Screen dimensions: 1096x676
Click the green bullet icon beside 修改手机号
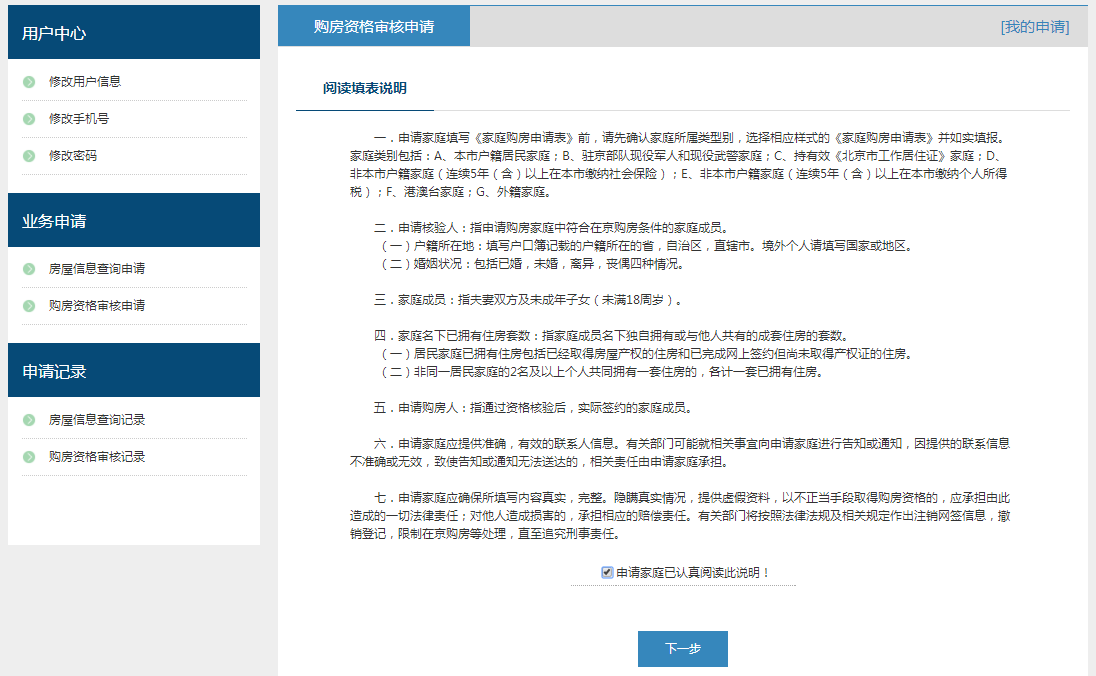[29, 119]
